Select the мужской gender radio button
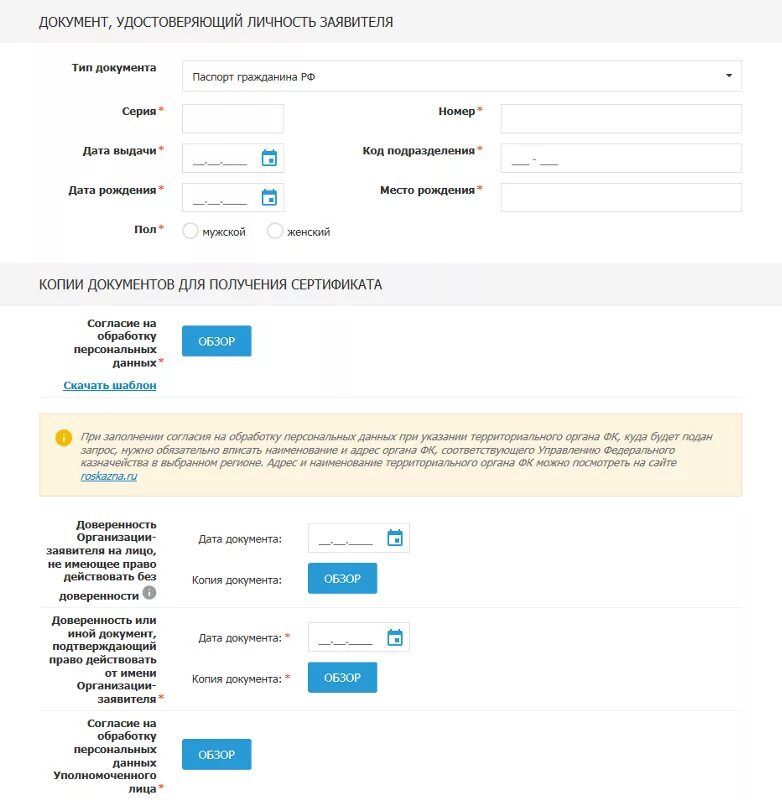This screenshot has width=782, height=800. [190, 231]
